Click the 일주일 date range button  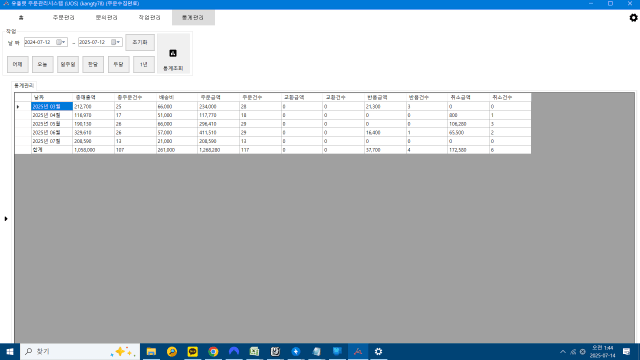pos(68,64)
